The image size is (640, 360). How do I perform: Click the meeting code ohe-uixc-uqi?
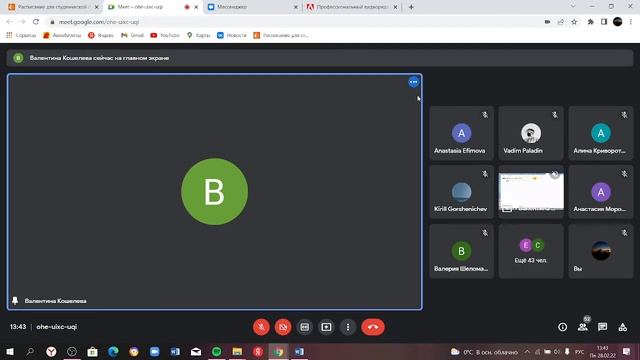56,327
